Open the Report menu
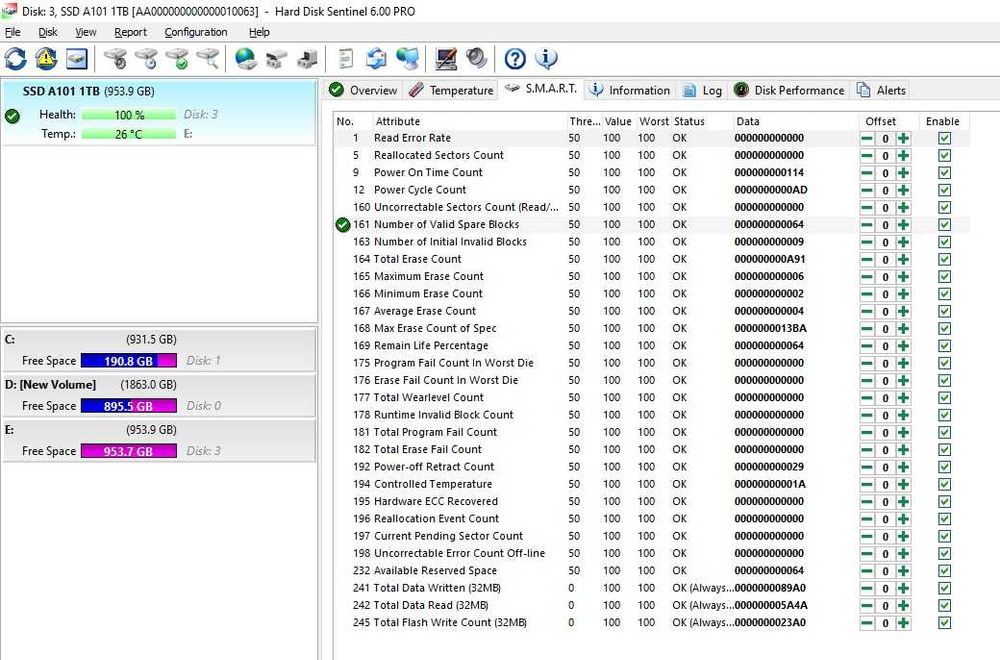Viewport: 1000px width, 660px height. coord(130,32)
